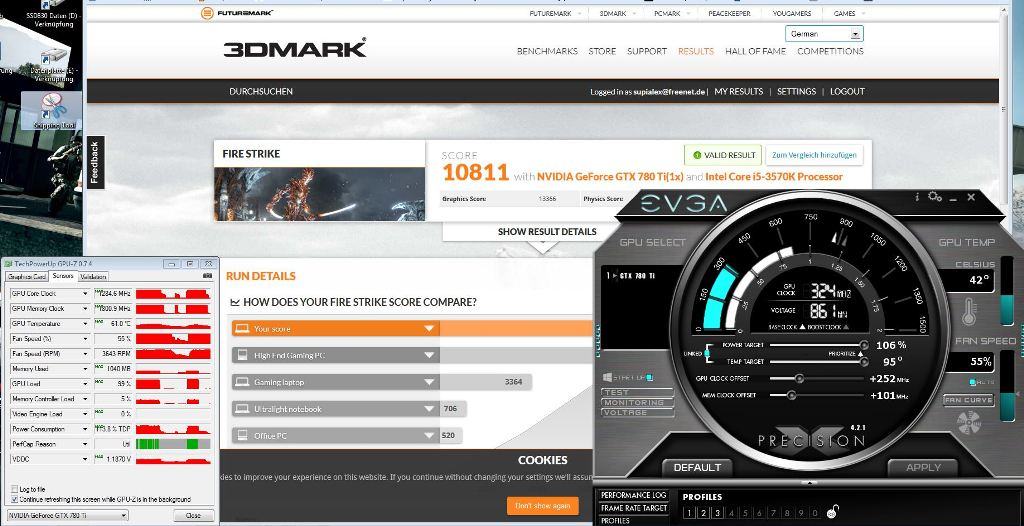
Task: Open EVGA Precision settings gear
Action: pos(935,197)
